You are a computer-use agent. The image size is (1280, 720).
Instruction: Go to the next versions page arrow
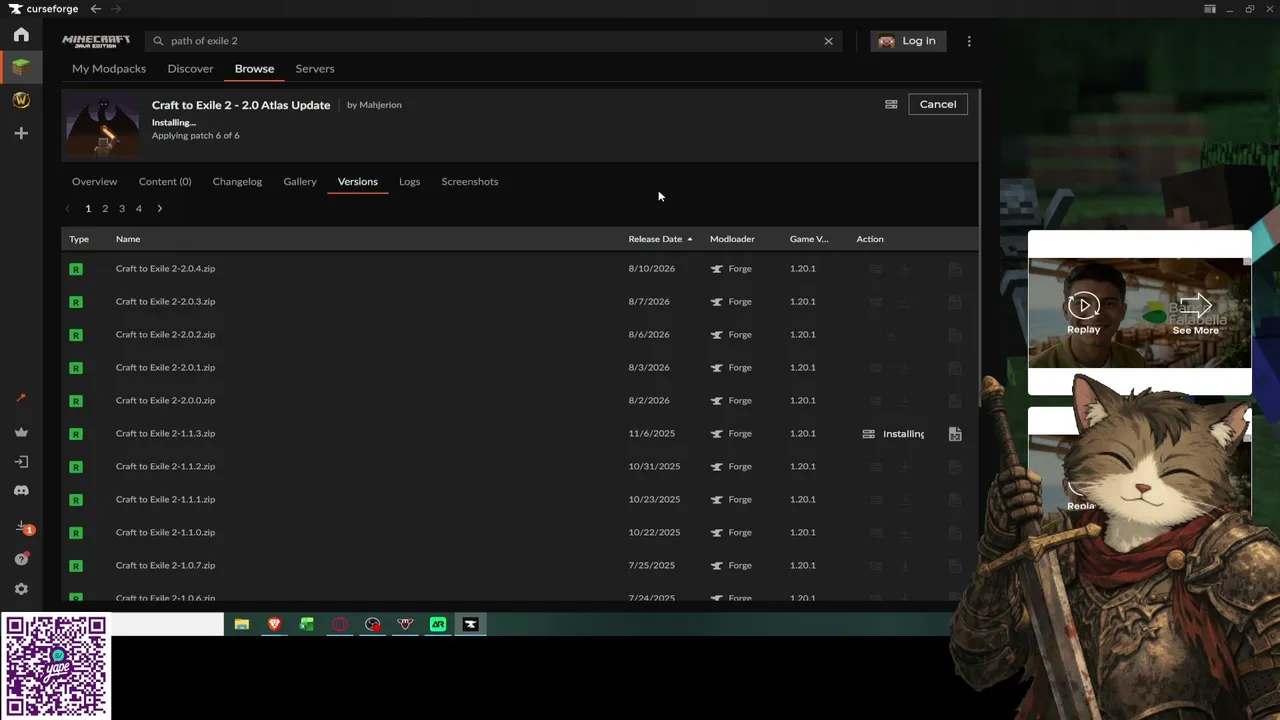(x=159, y=209)
